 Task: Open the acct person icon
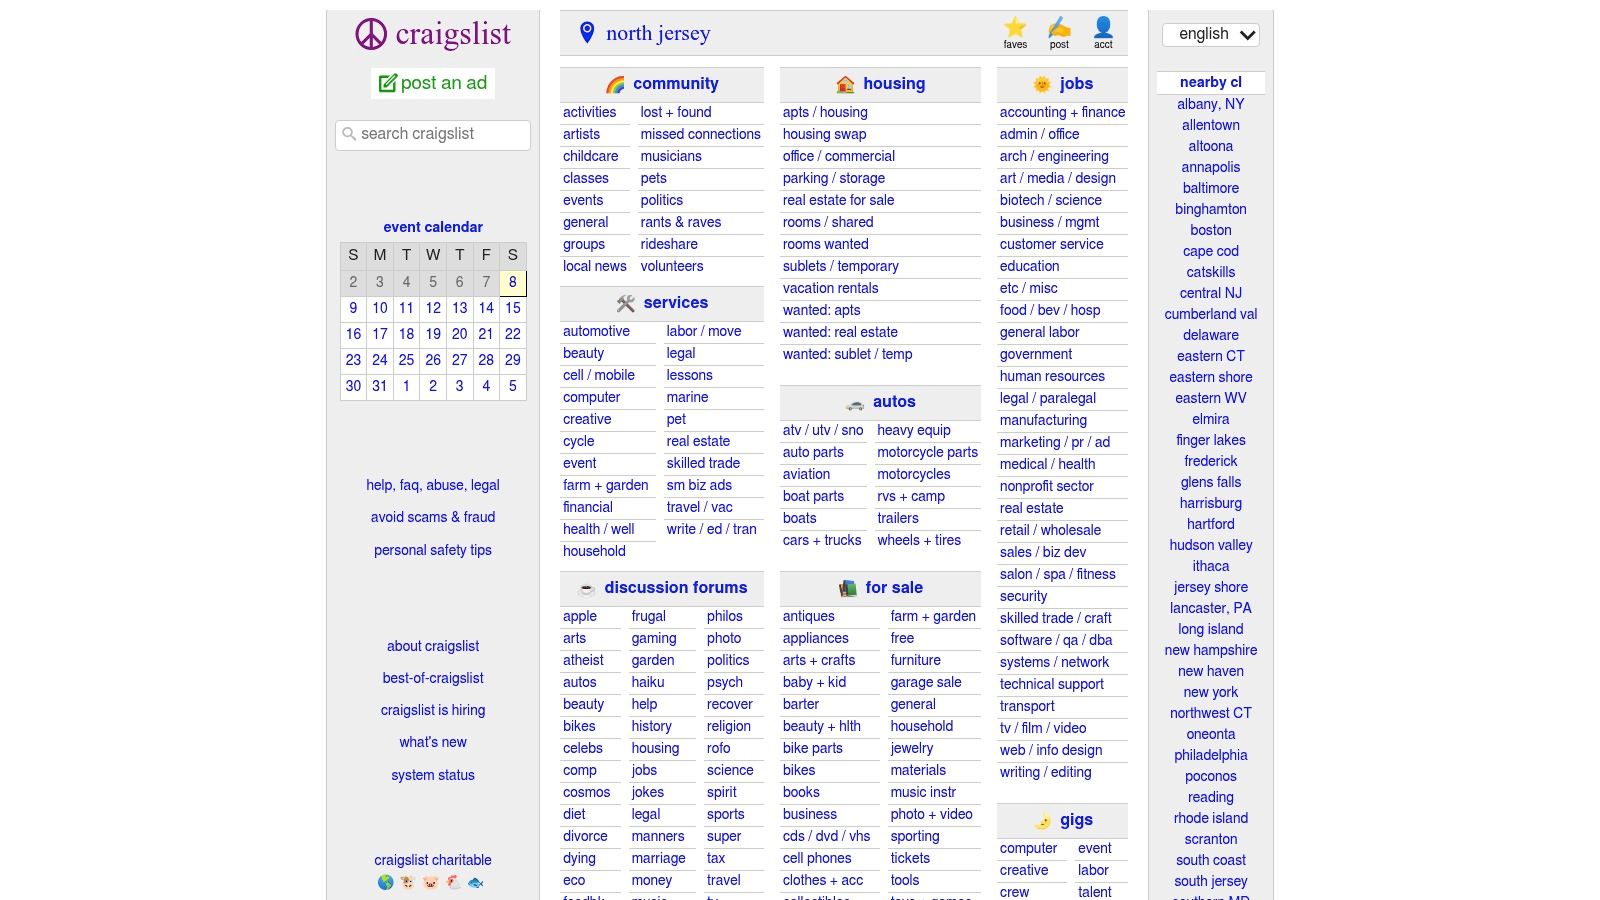pos(1103,28)
